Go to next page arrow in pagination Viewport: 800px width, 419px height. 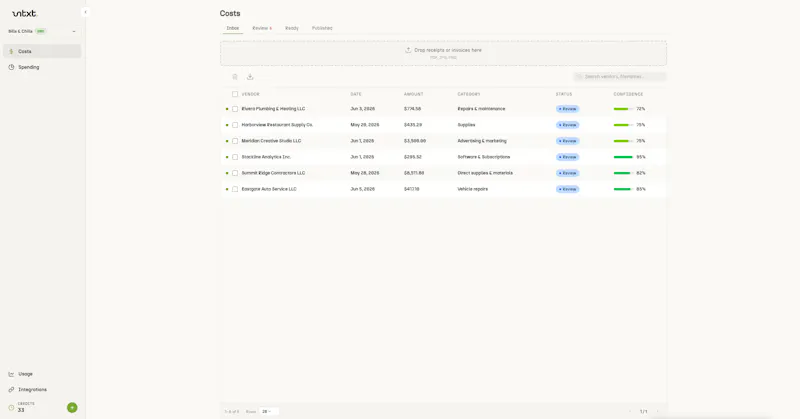[x=657, y=411]
